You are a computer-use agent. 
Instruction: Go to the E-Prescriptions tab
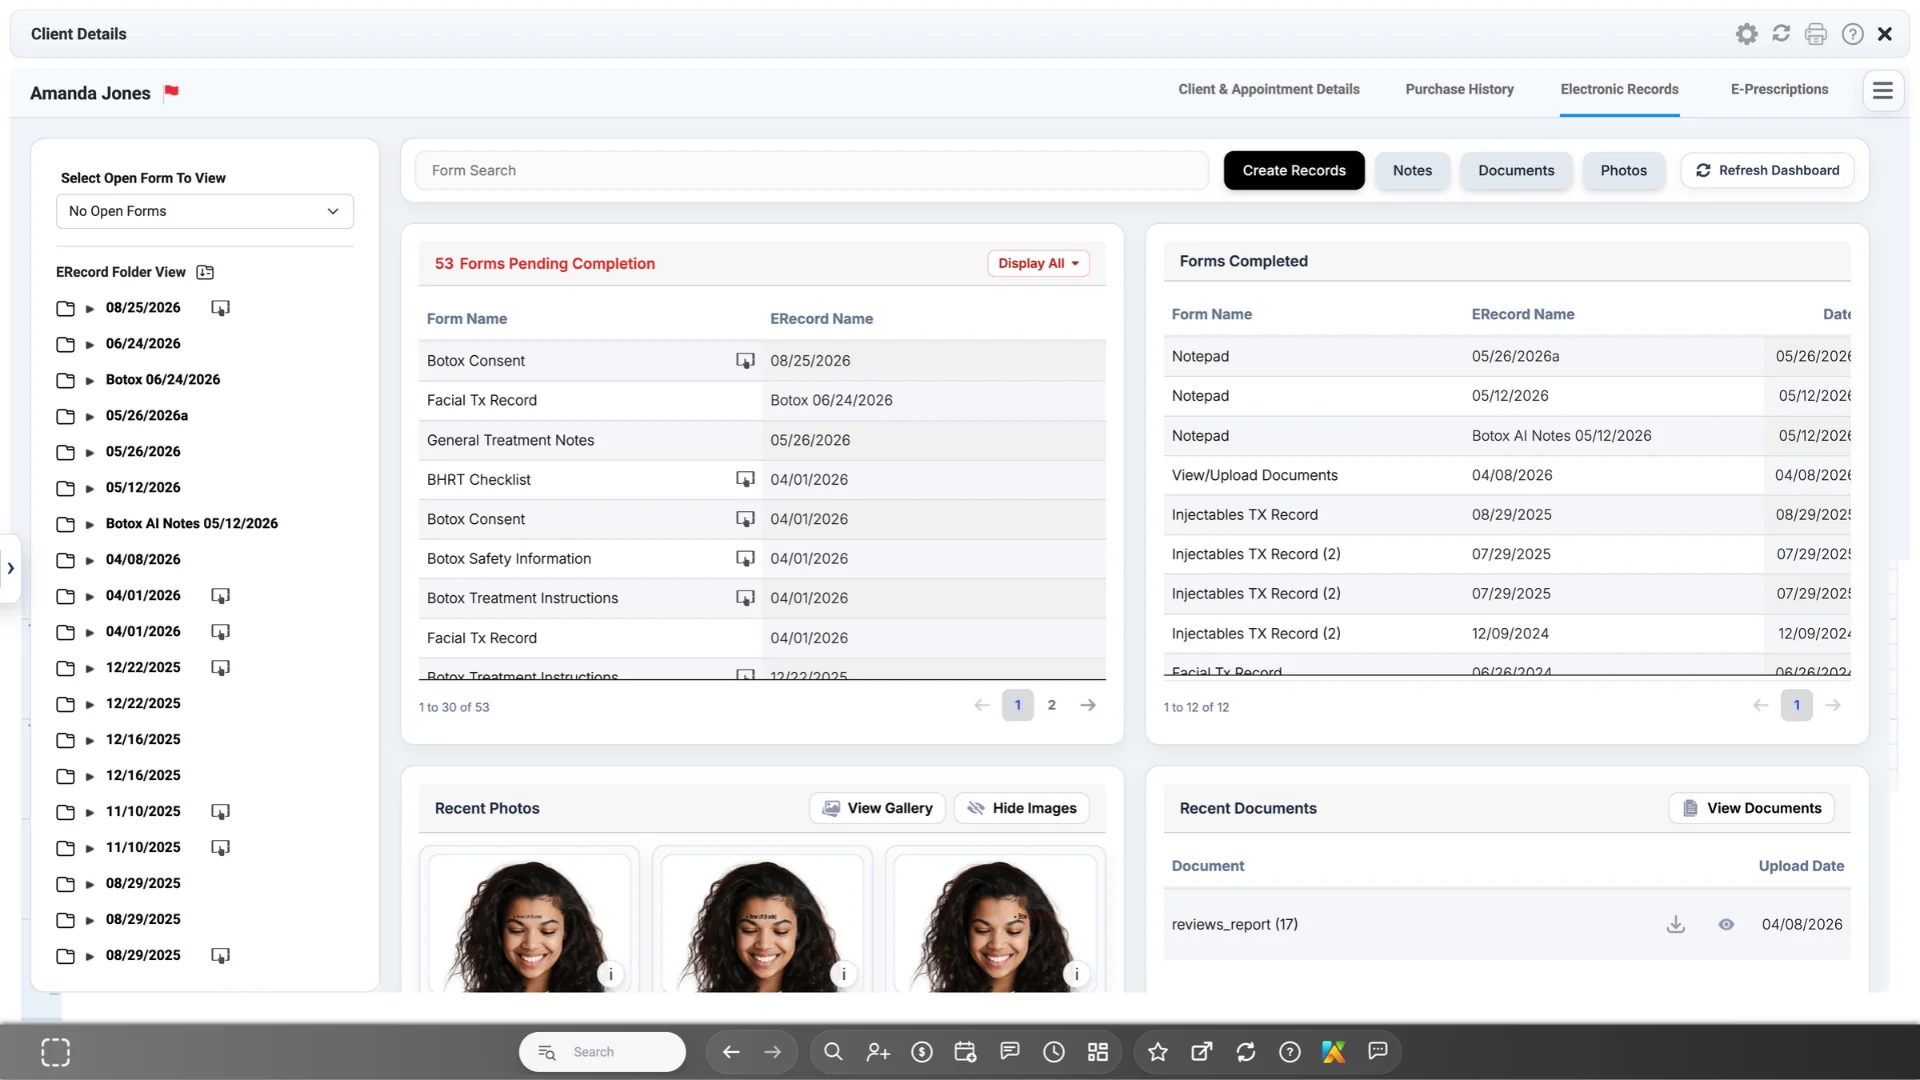[1779, 89]
